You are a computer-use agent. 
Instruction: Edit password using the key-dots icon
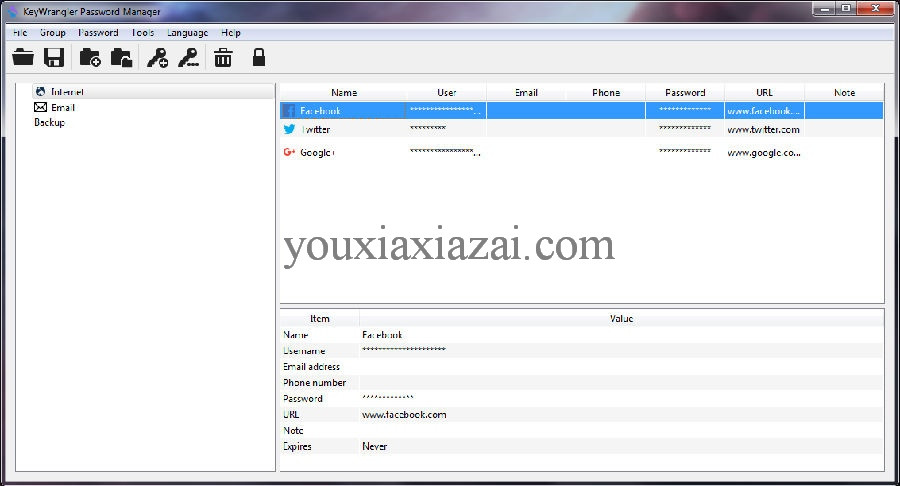point(188,57)
